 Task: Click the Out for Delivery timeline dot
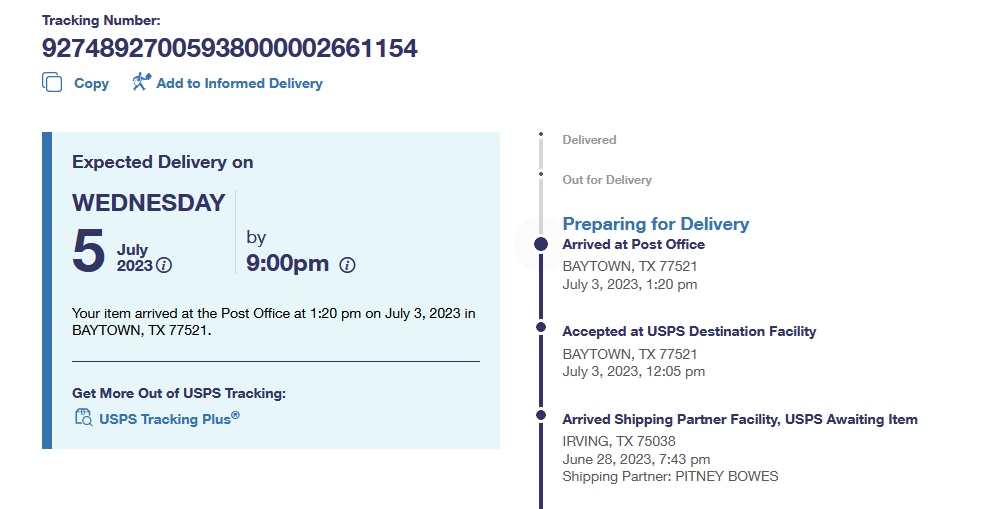(x=540, y=174)
